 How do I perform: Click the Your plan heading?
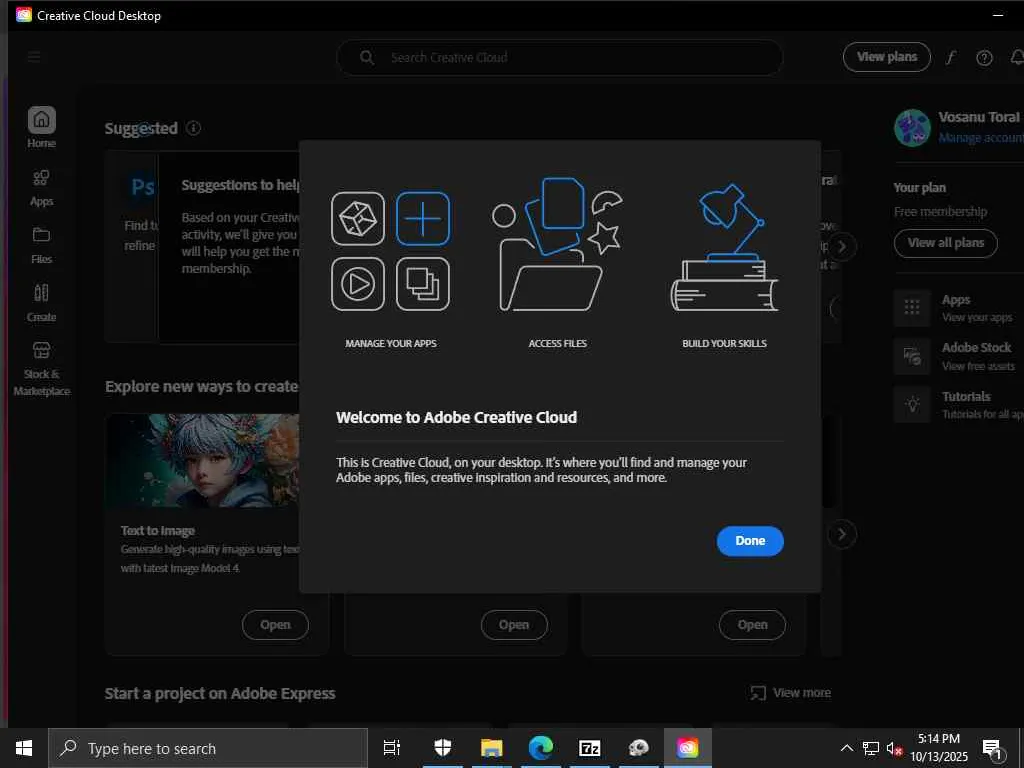[x=920, y=187]
